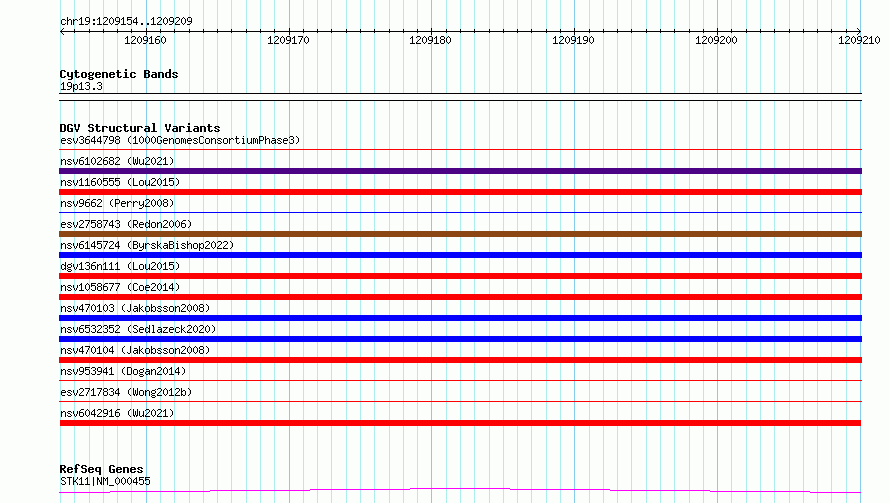Image resolution: width=890 pixels, height=503 pixels.
Task: Open variant nsv1058677 (Coe2014) label
Action: click(120, 287)
